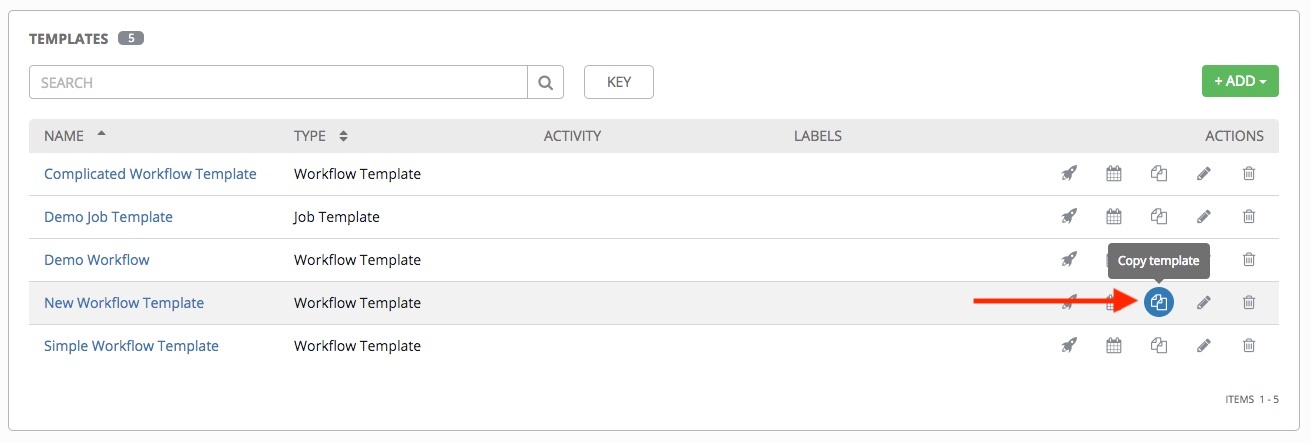Launch the Complicated Workflow Template rocket icon
Screen dimensions: 1311x443
point(1069,174)
